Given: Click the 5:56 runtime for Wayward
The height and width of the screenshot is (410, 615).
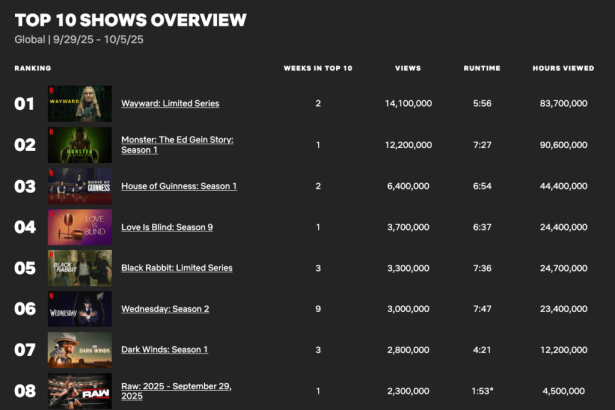Looking at the screenshot, I should click(x=482, y=104).
